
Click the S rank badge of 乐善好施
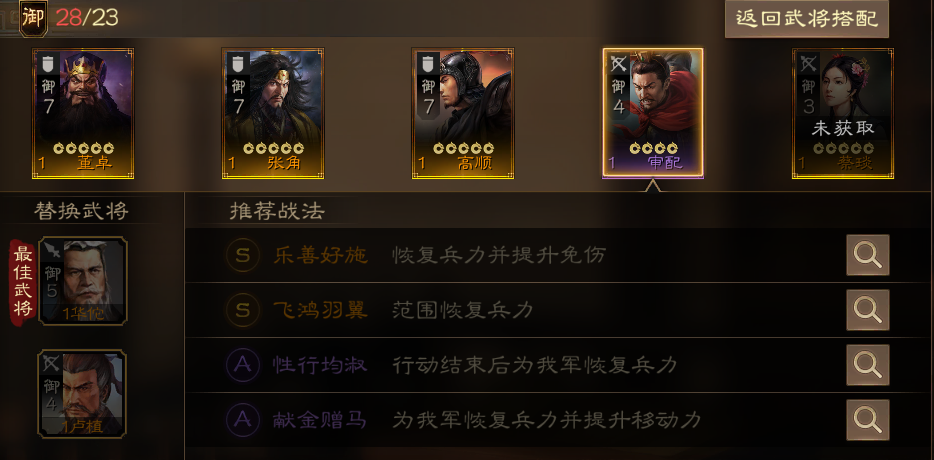pyautogui.click(x=242, y=256)
